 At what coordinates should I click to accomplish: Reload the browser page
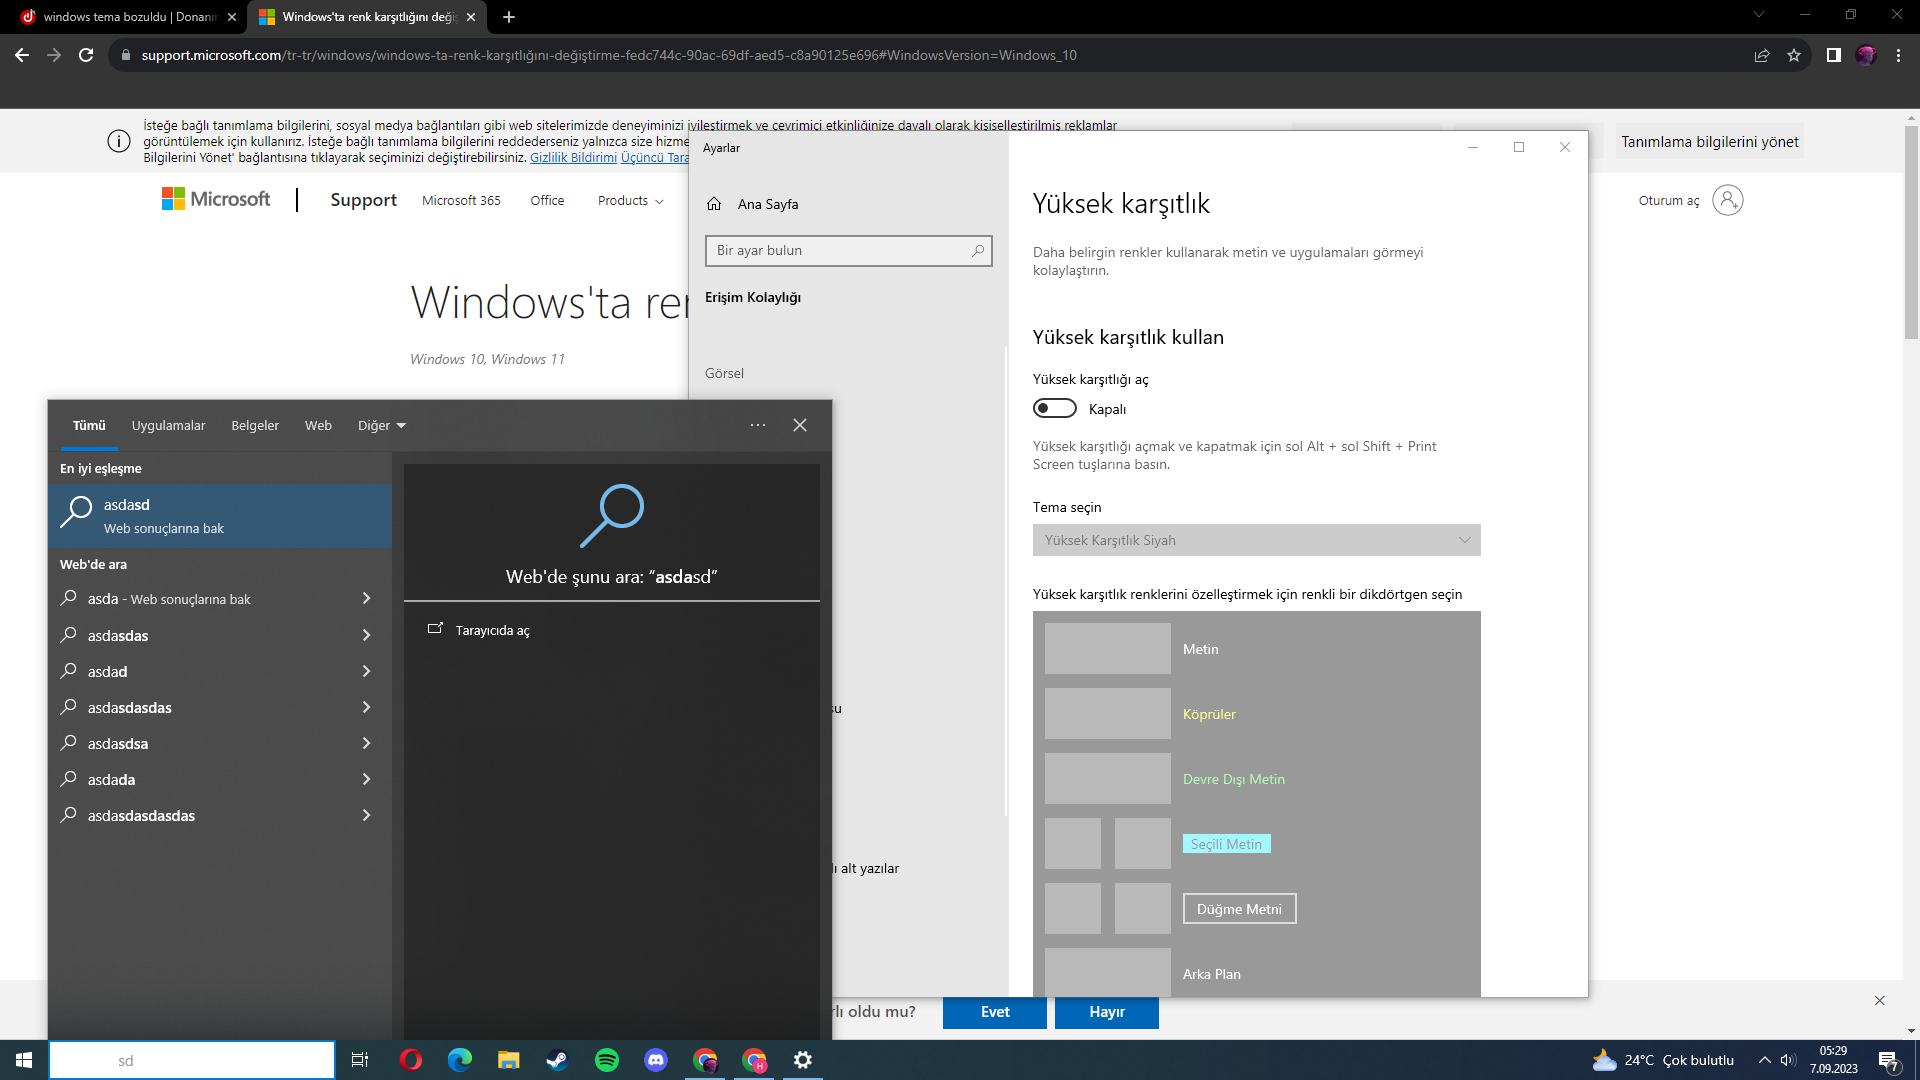86,55
